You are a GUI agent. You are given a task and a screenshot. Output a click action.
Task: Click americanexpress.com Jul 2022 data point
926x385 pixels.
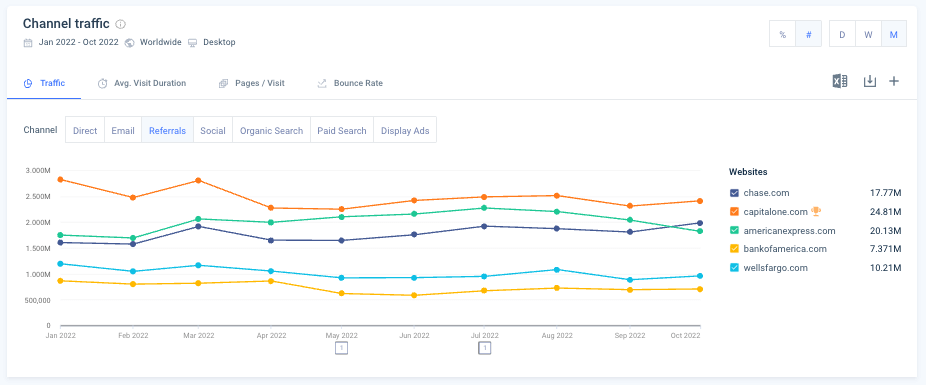coord(485,208)
